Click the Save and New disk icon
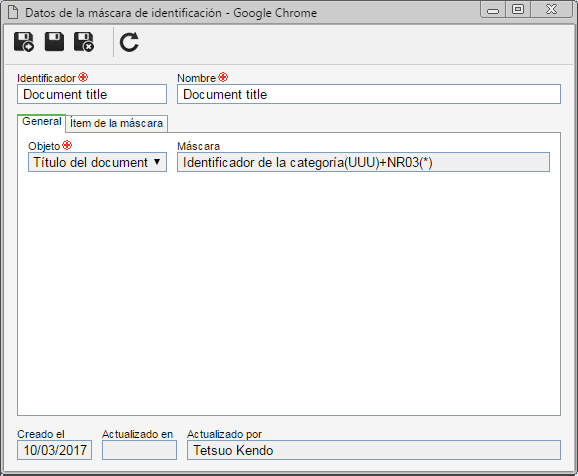The image size is (578, 476). (24, 42)
